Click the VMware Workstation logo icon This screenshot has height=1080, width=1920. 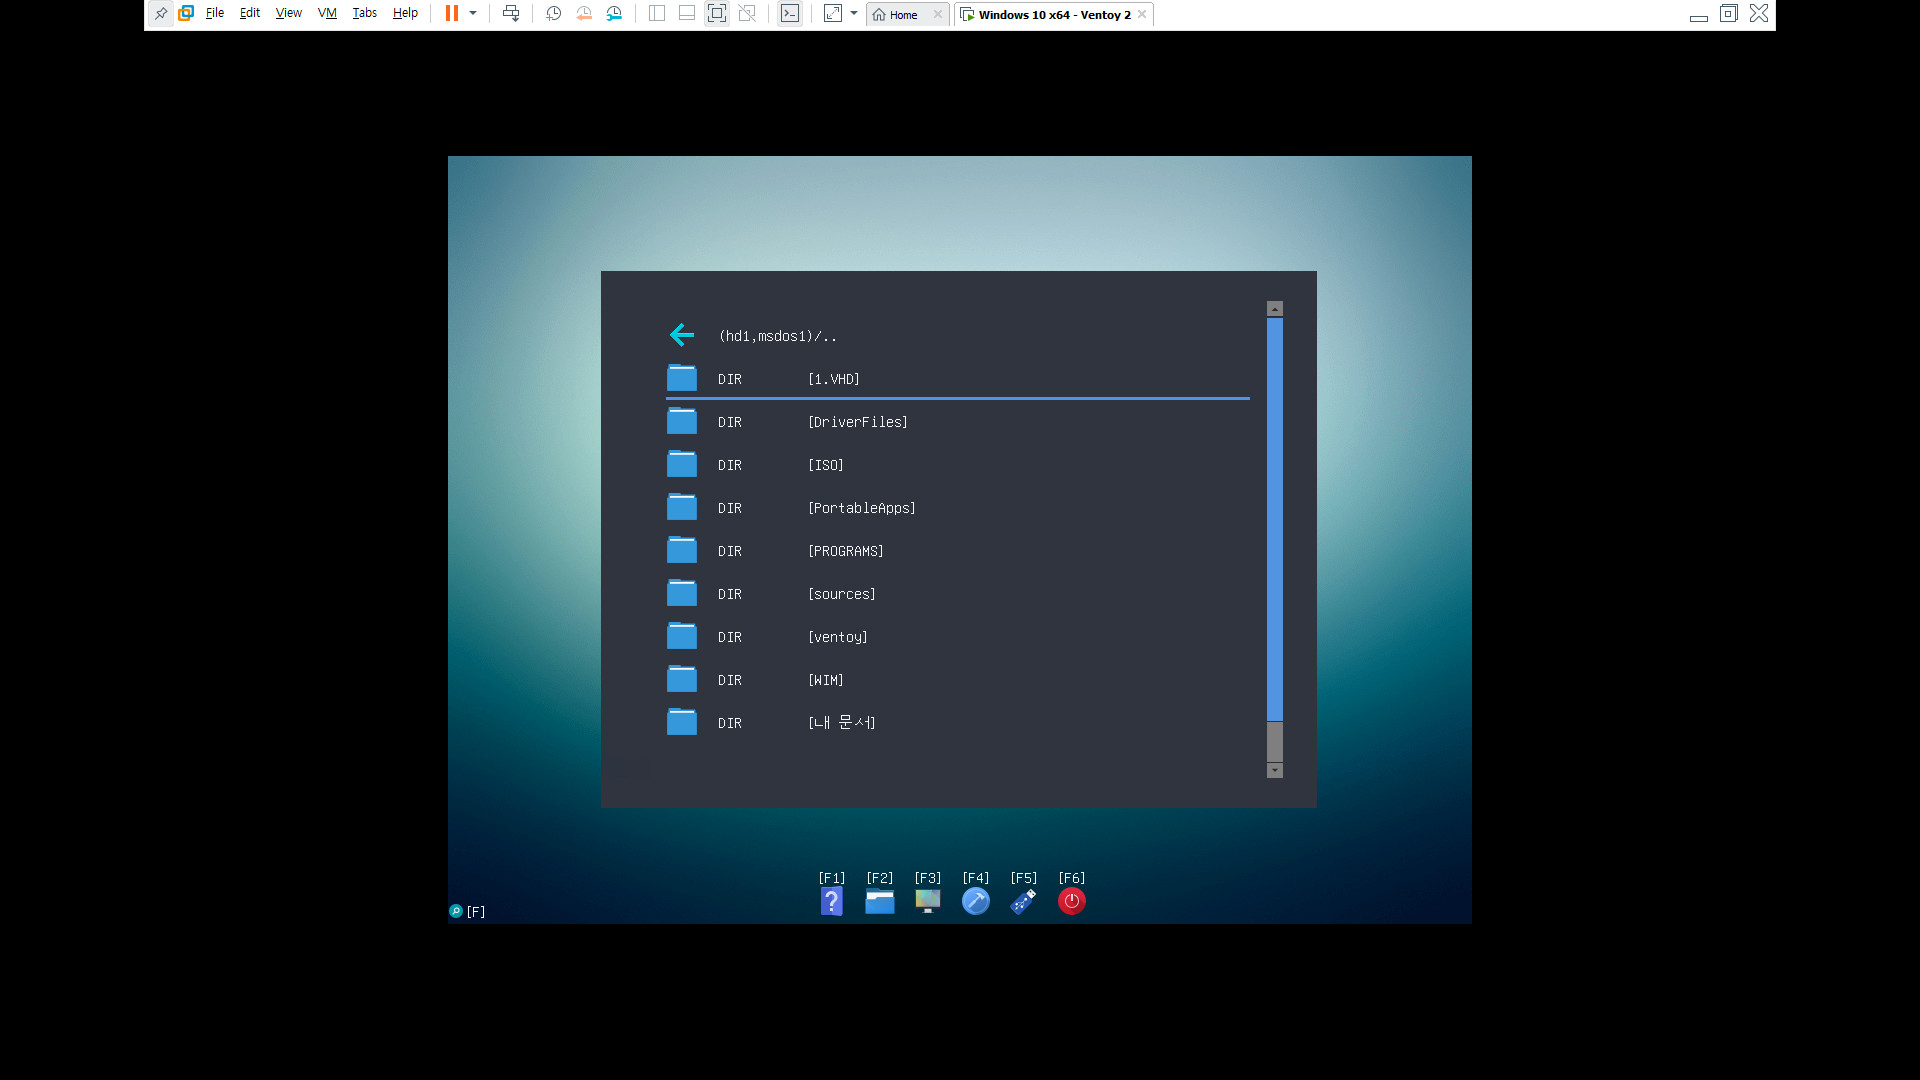coord(186,14)
